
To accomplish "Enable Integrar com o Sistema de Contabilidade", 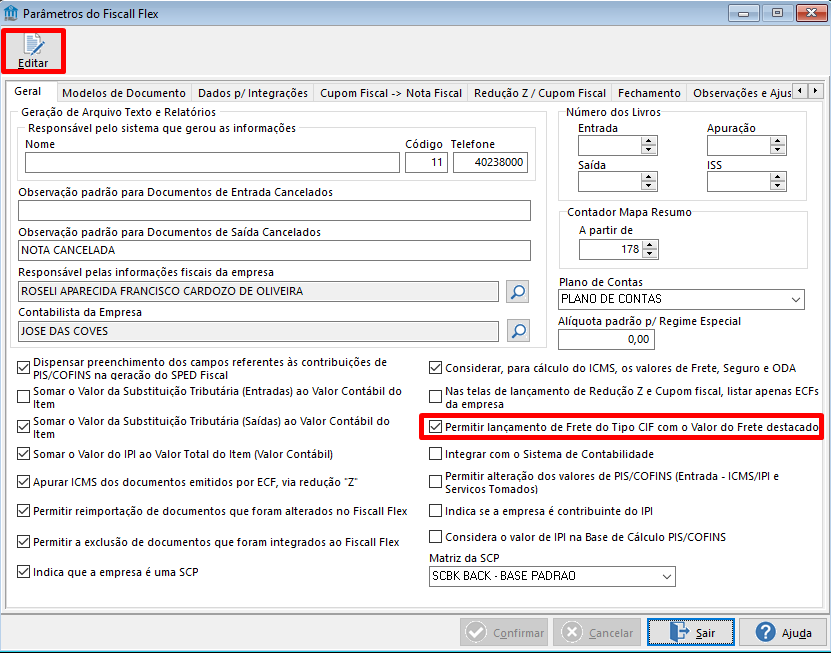I will pyautogui.click(x=435, y=454).
